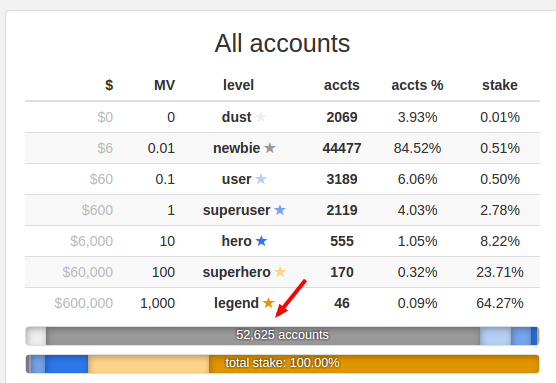Click the '0.09%' accounts percentage
556x383 pixels.
click(417, 303)
